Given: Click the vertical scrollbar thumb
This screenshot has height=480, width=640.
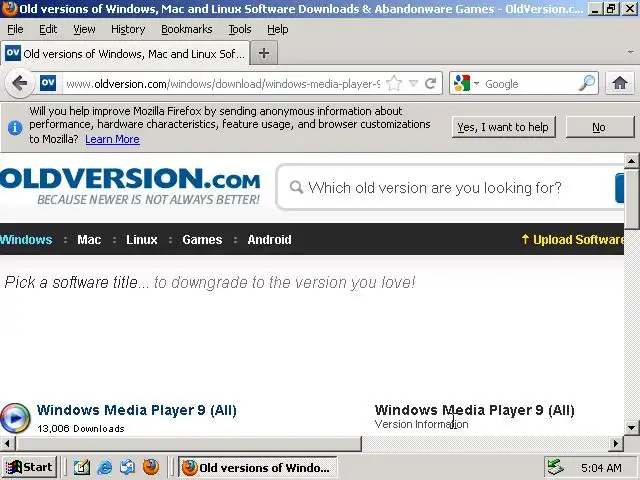Looking at the screenshot, I should 631,200.
